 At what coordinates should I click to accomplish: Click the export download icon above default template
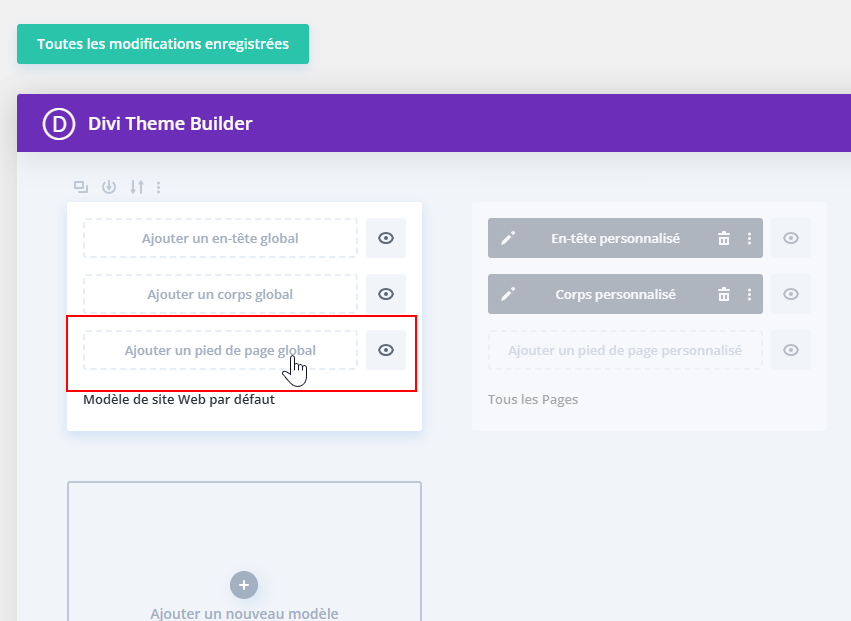(x=109, y=187)
